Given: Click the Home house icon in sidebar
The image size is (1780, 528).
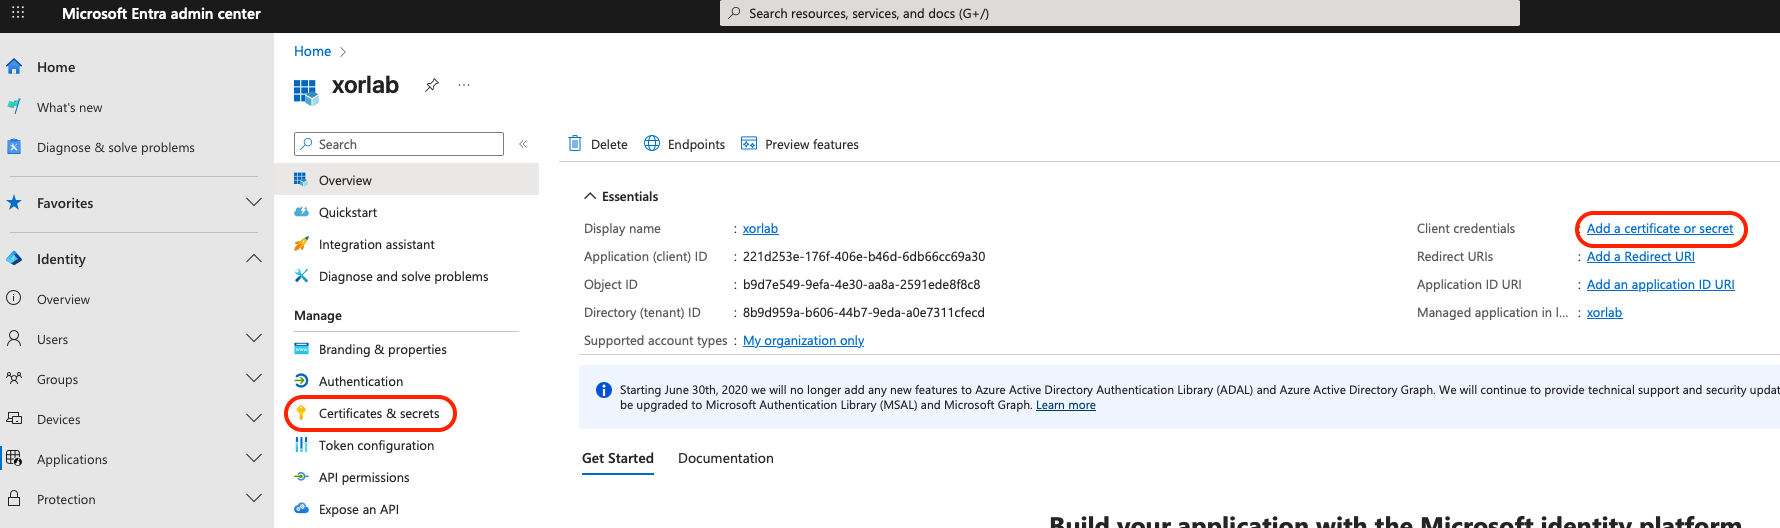Looking at the screenshot, I should (14, 66).
